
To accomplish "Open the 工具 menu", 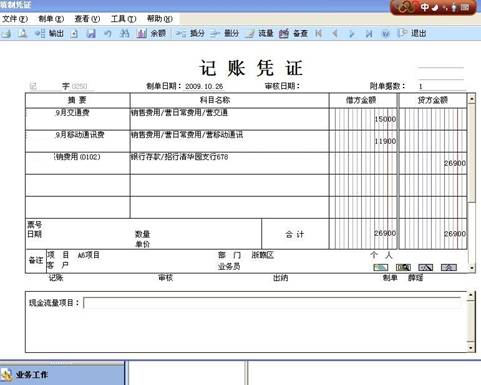I will pyautogui.click(x=123, y=19).
